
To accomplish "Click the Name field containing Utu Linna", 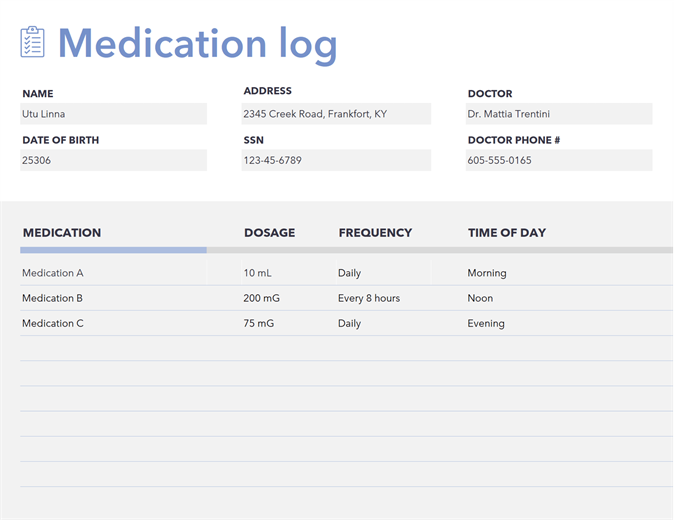I will [x=113, y=114].
